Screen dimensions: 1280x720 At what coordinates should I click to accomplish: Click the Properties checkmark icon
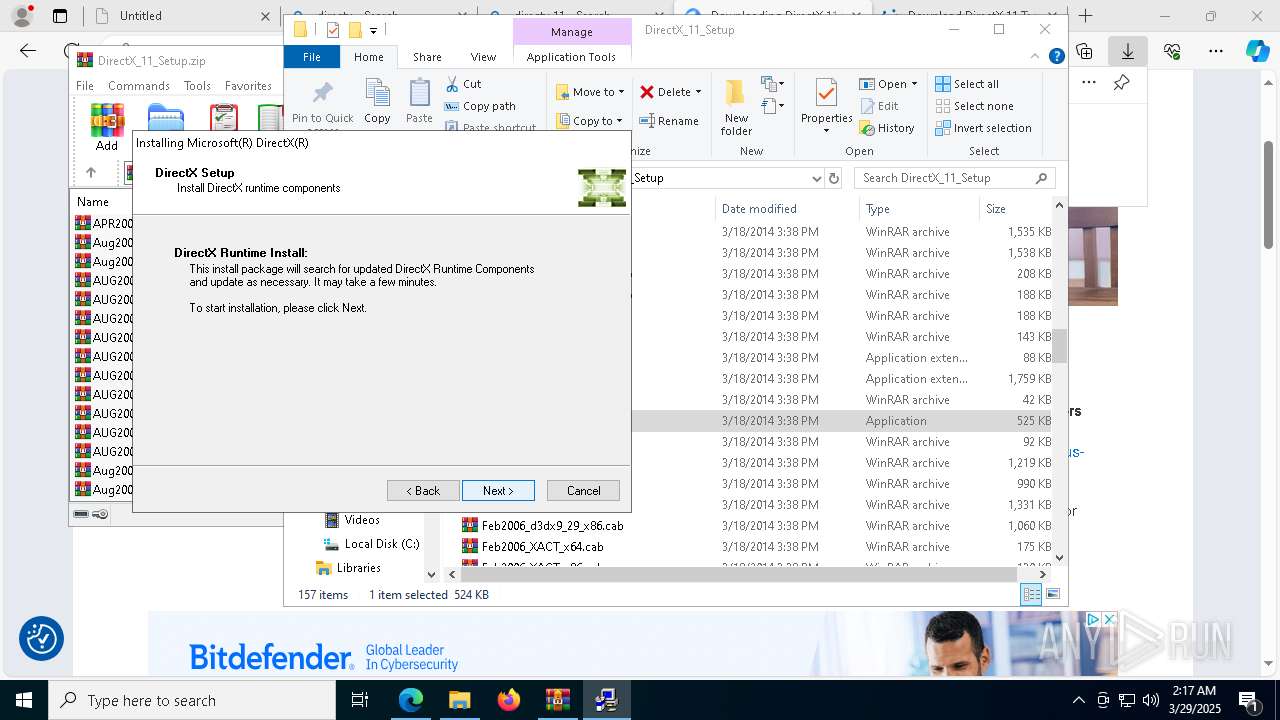pyautogui.click(x=826, y=94)
